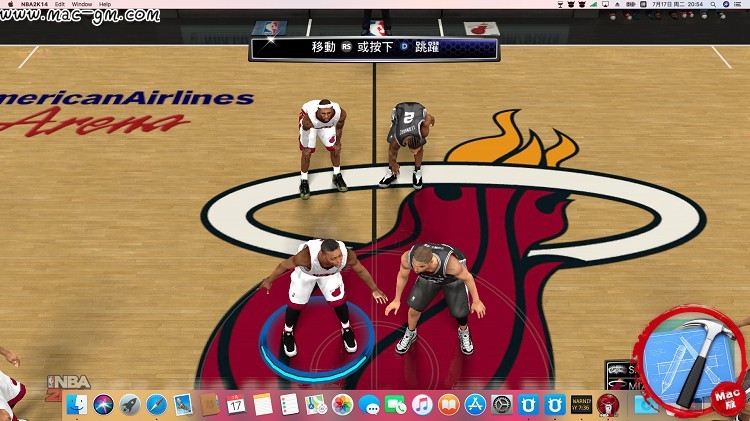This screenshot has height=421, width=750.
Task: Open Photos pinwheel icon in Dock
Action: coord(342,405)
